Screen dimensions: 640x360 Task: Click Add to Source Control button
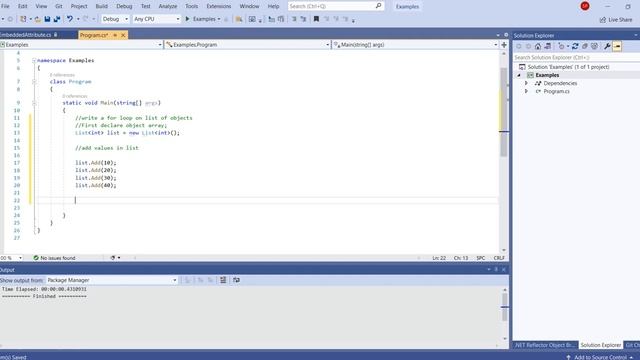(600, 357)
